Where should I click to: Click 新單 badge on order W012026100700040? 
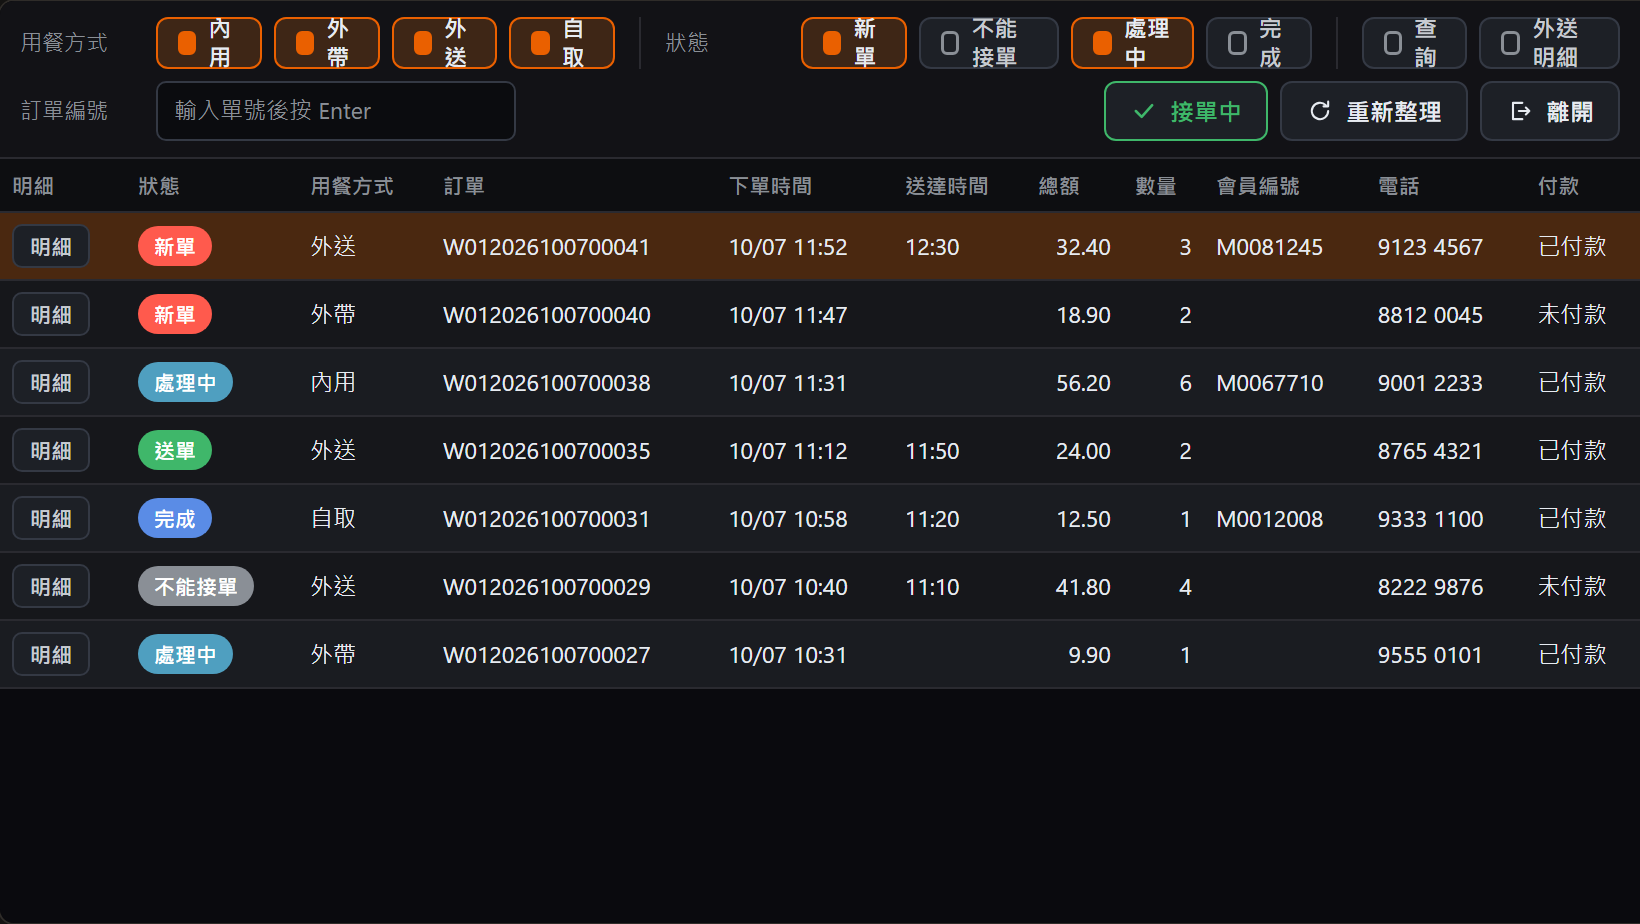coord(175,315)
